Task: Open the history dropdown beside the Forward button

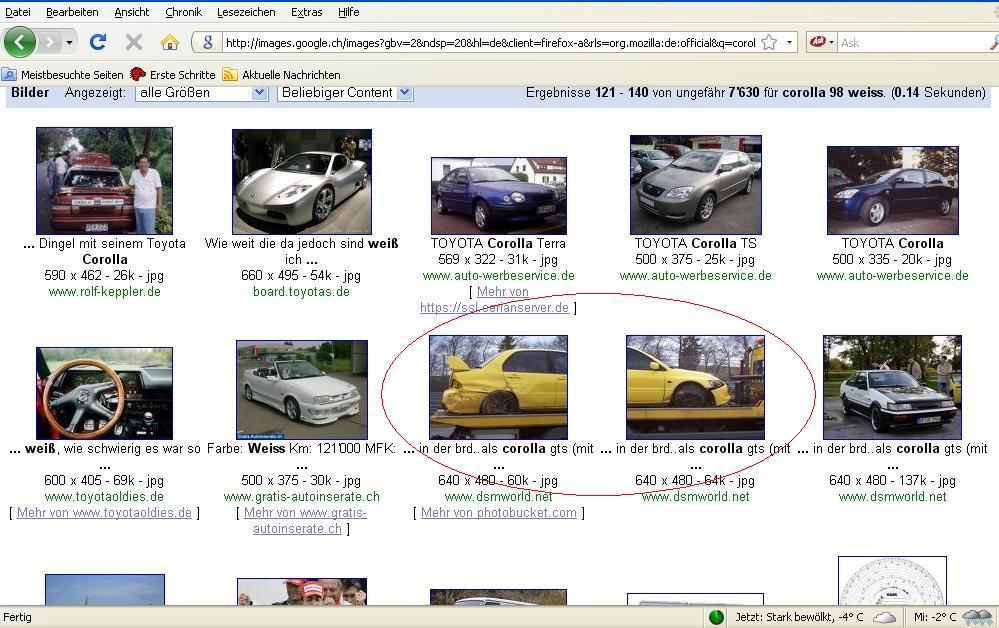Action: 69,43
